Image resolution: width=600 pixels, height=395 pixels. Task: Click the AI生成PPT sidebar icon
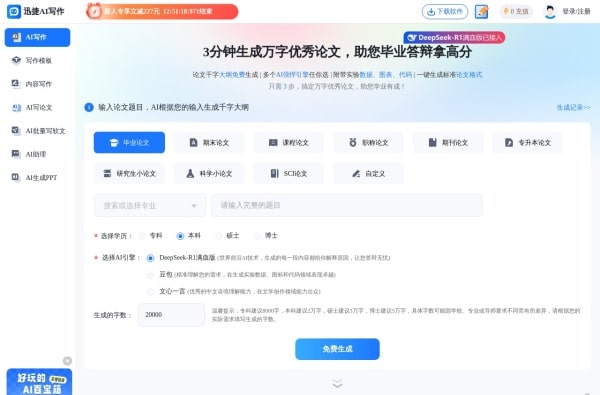16,177
